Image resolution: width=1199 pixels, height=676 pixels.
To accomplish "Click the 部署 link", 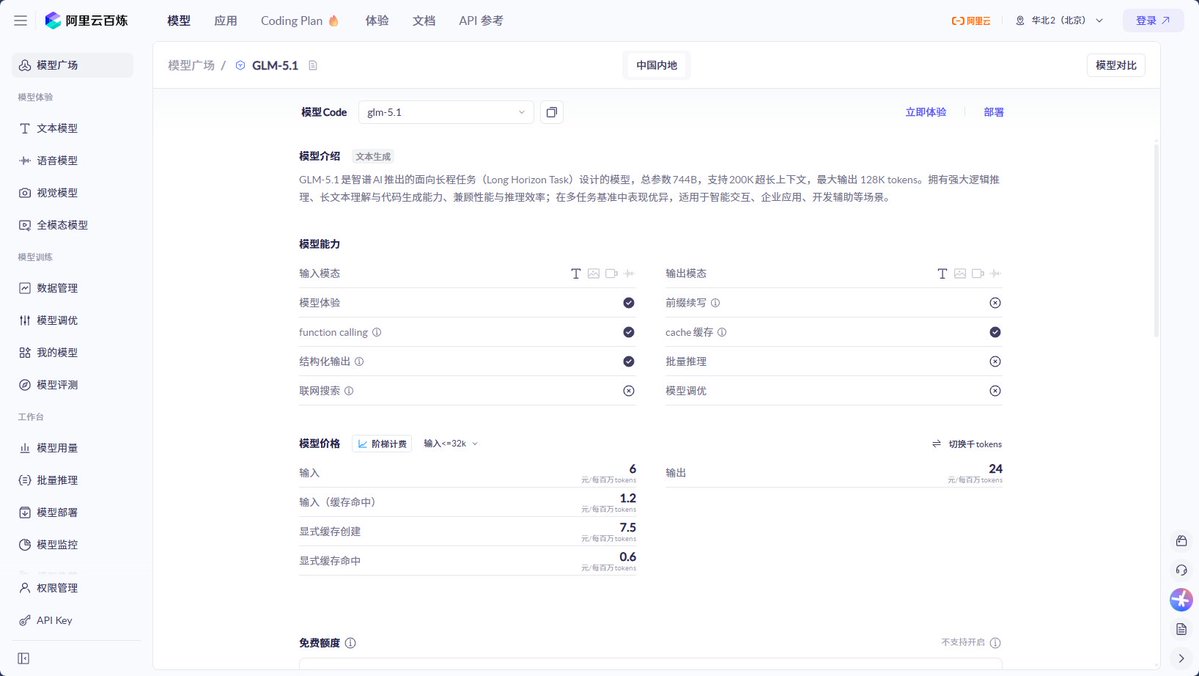I will point(993,112).
